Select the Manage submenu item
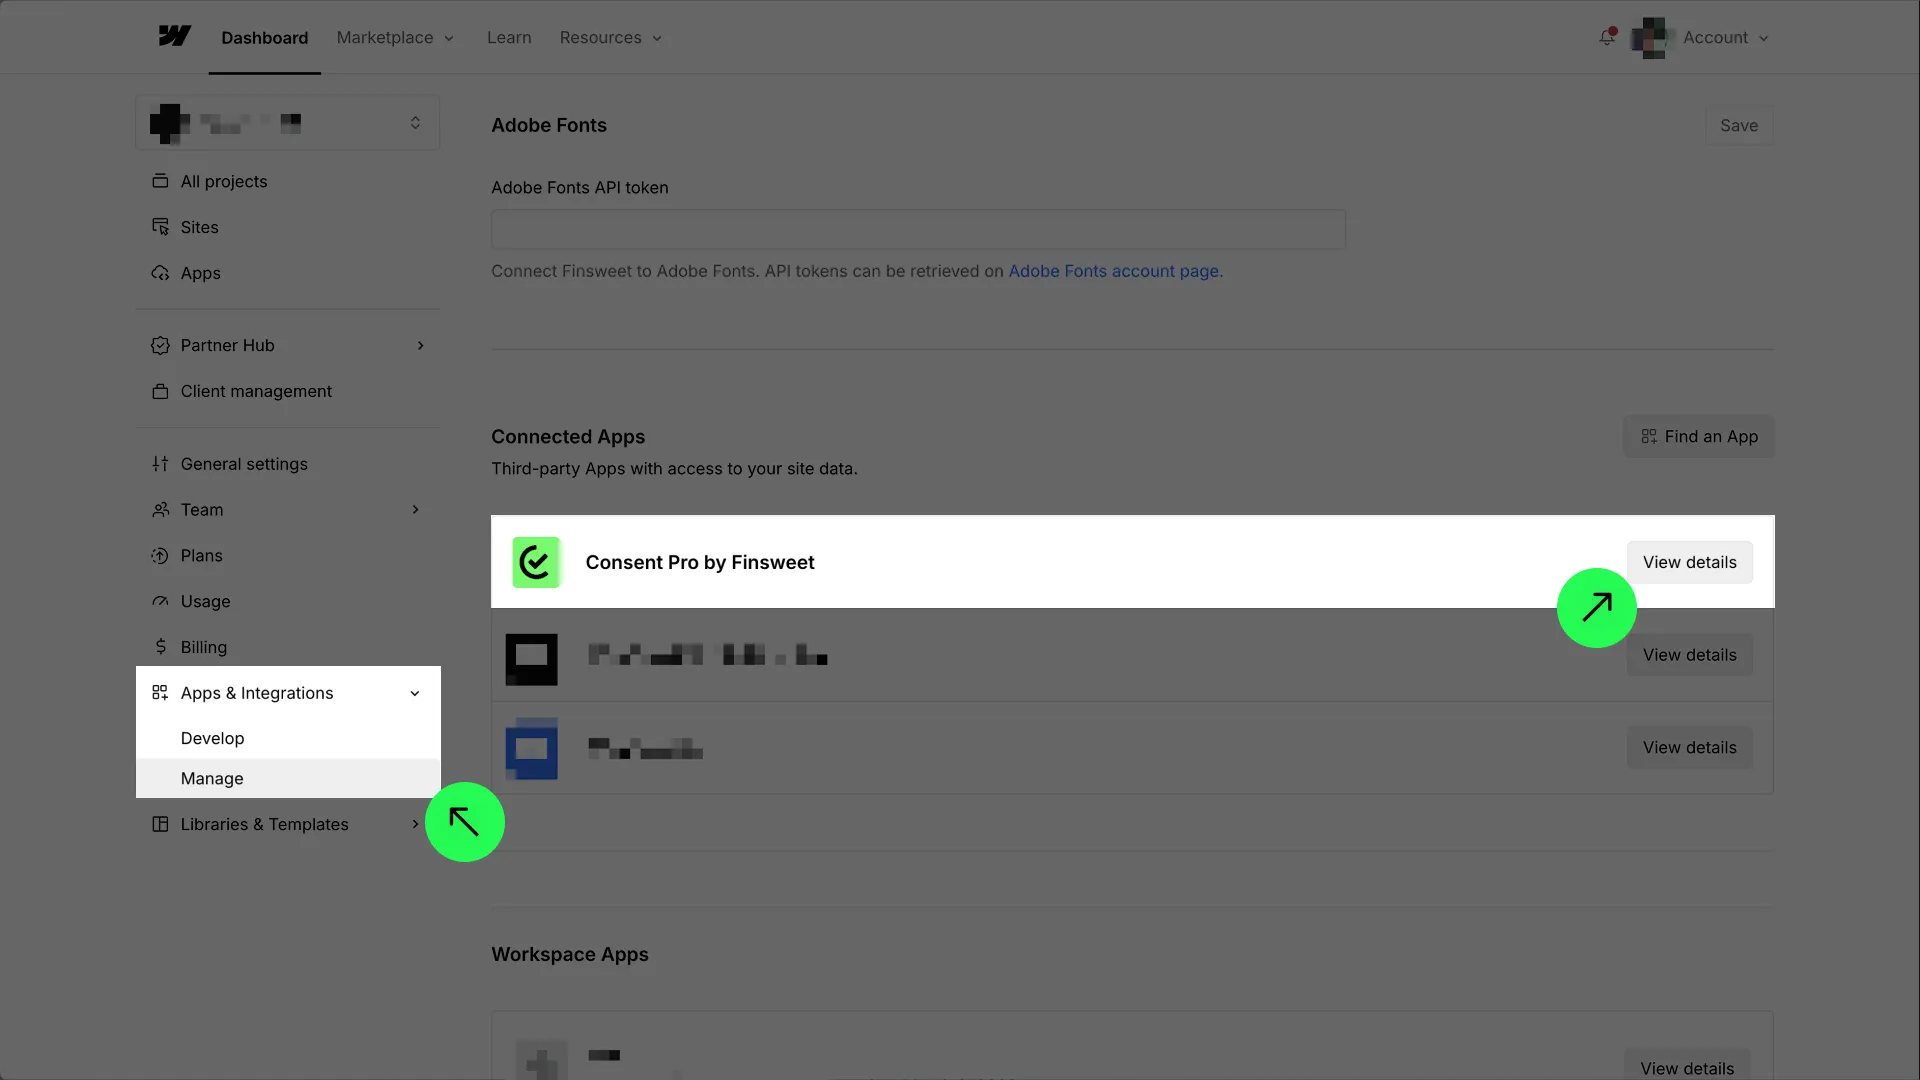This screenshot has width=1920, height=1080. 287,778
